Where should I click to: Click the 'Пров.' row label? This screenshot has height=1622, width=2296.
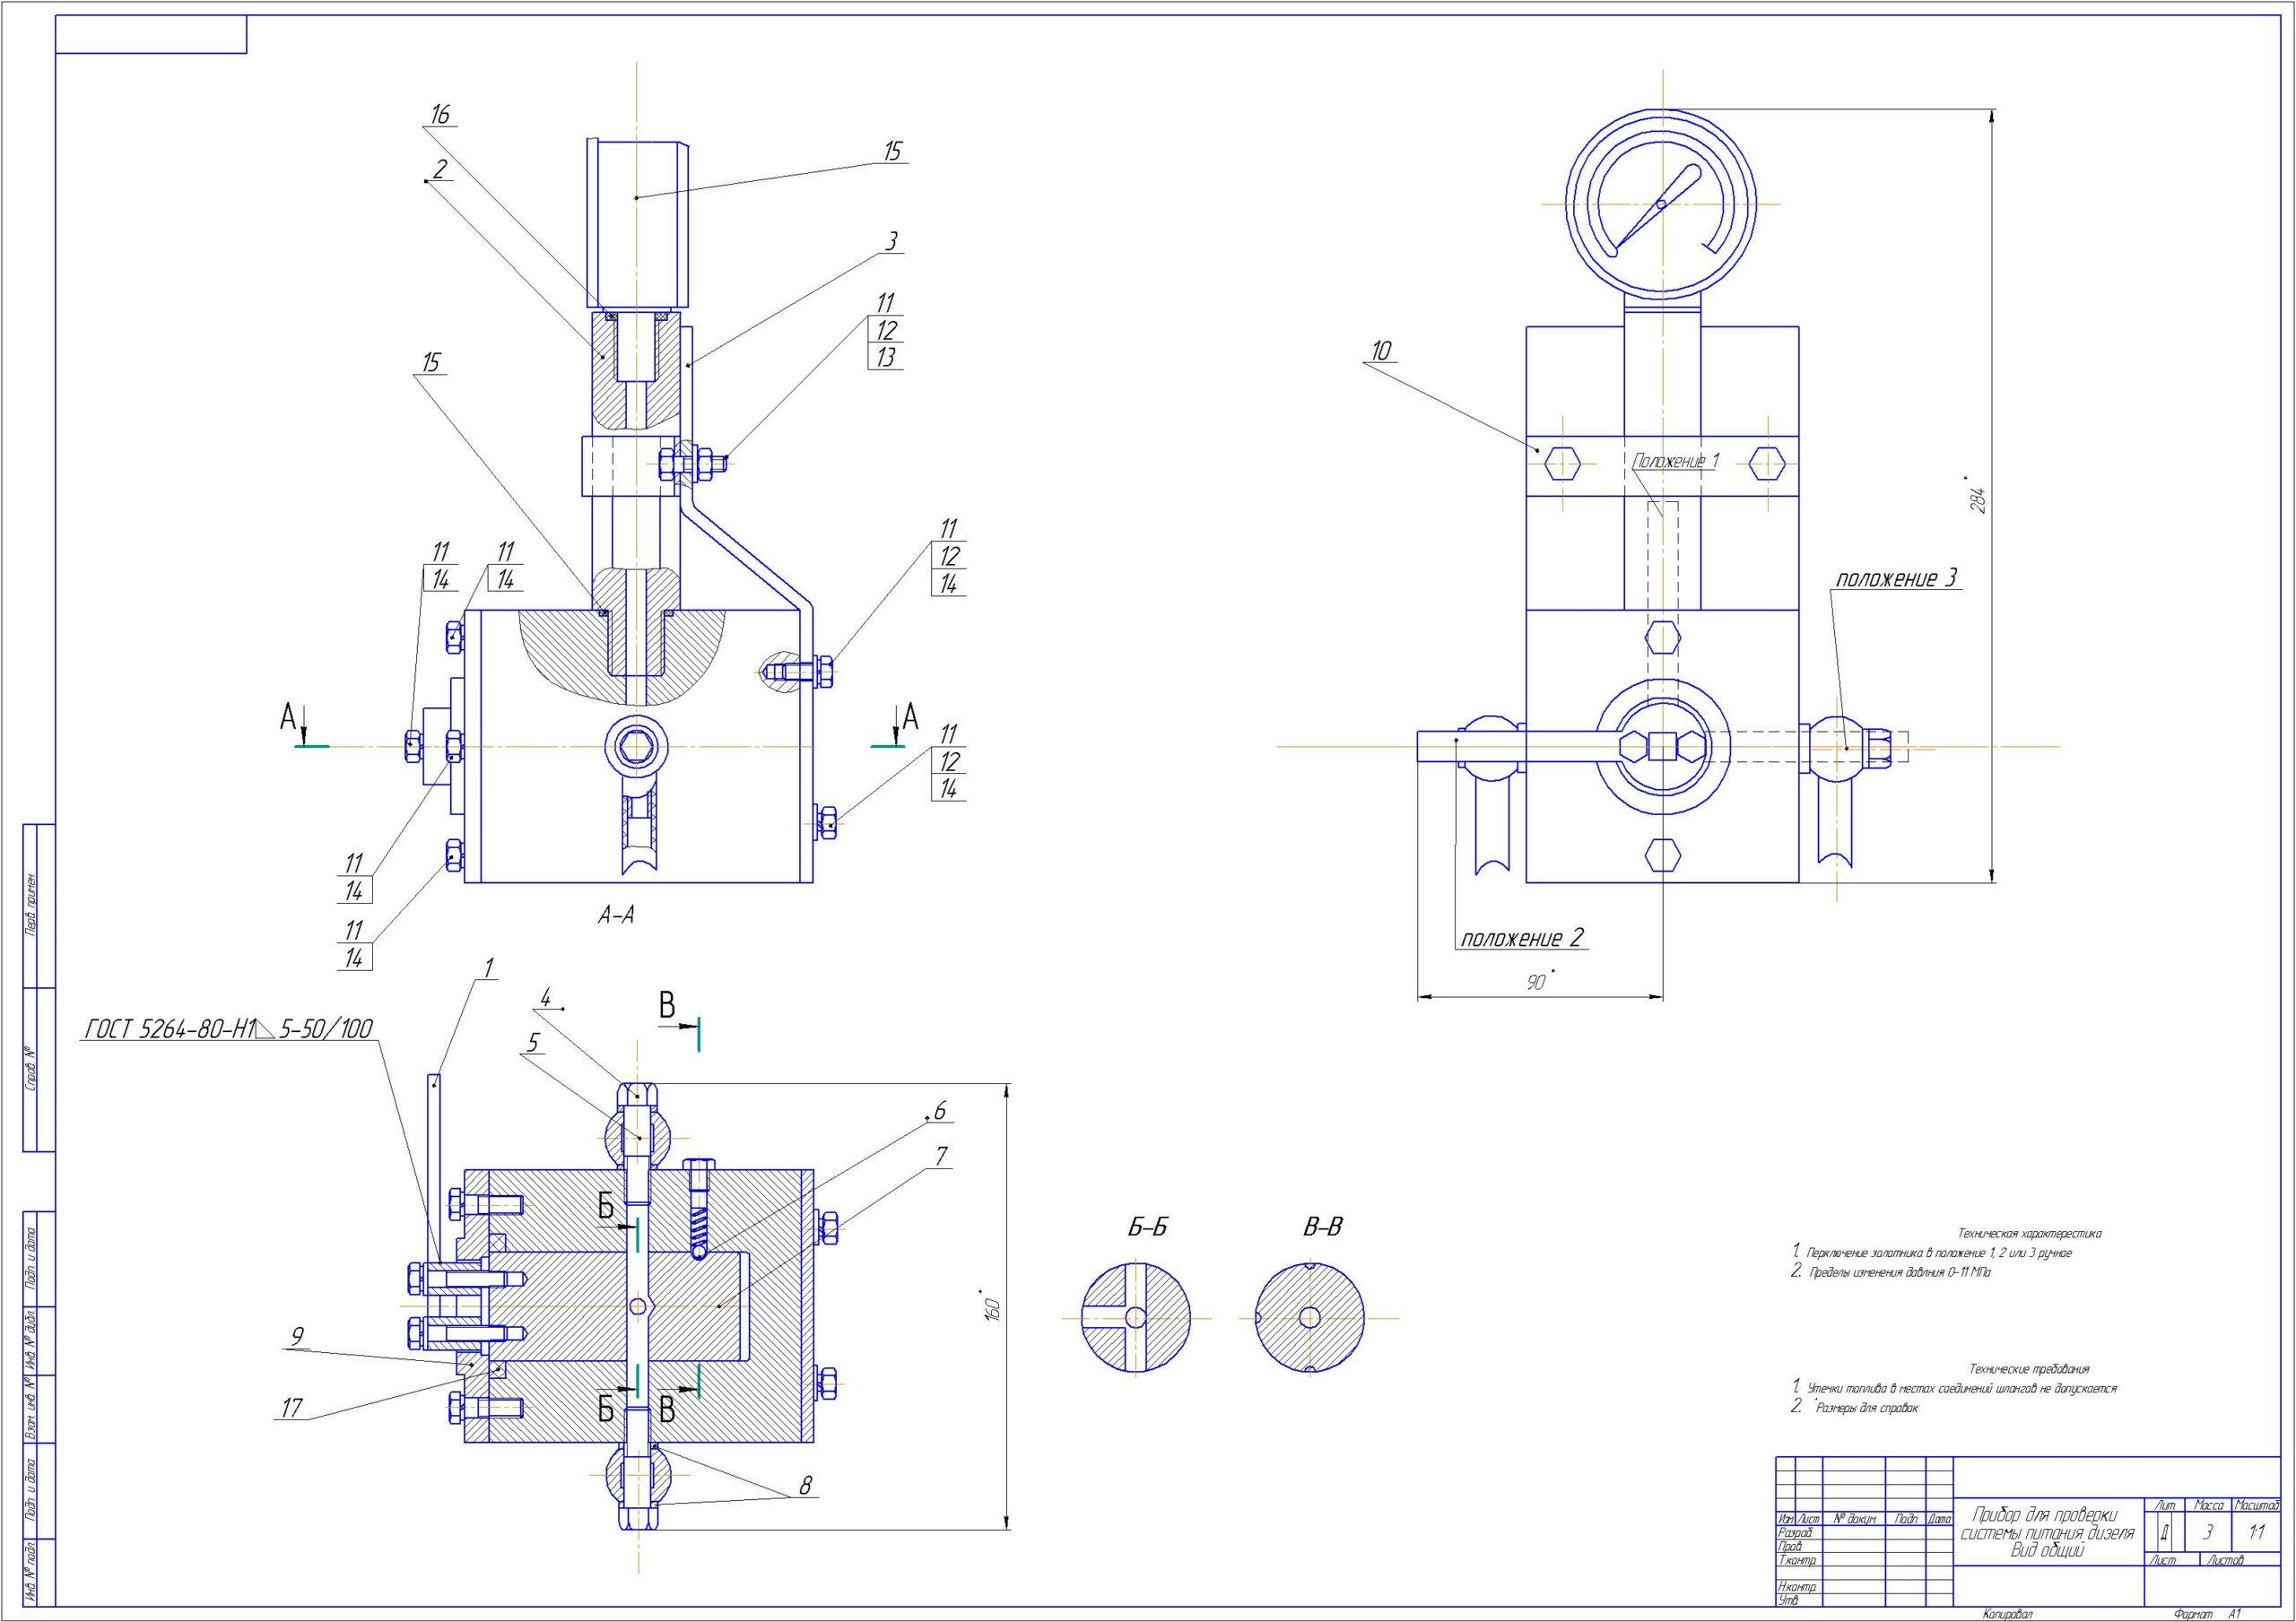[1790, 1547]
